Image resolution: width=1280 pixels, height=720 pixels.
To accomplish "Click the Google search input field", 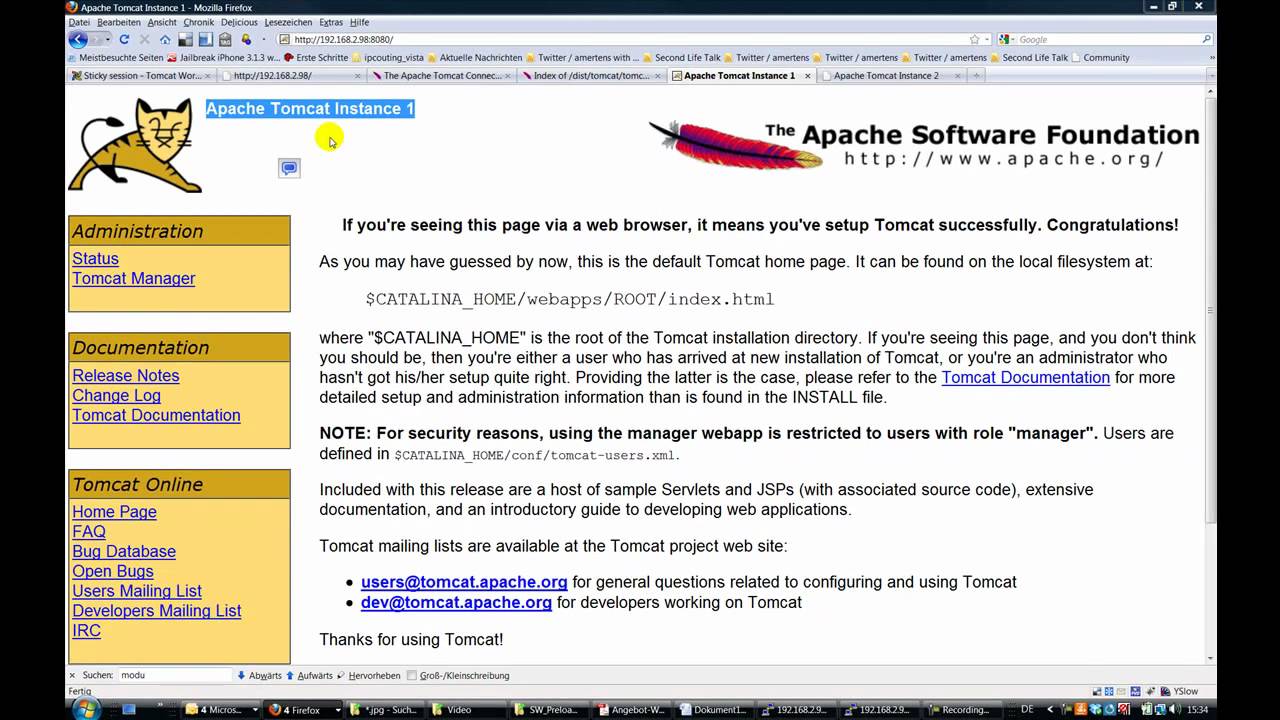I will pos(1108,39).
